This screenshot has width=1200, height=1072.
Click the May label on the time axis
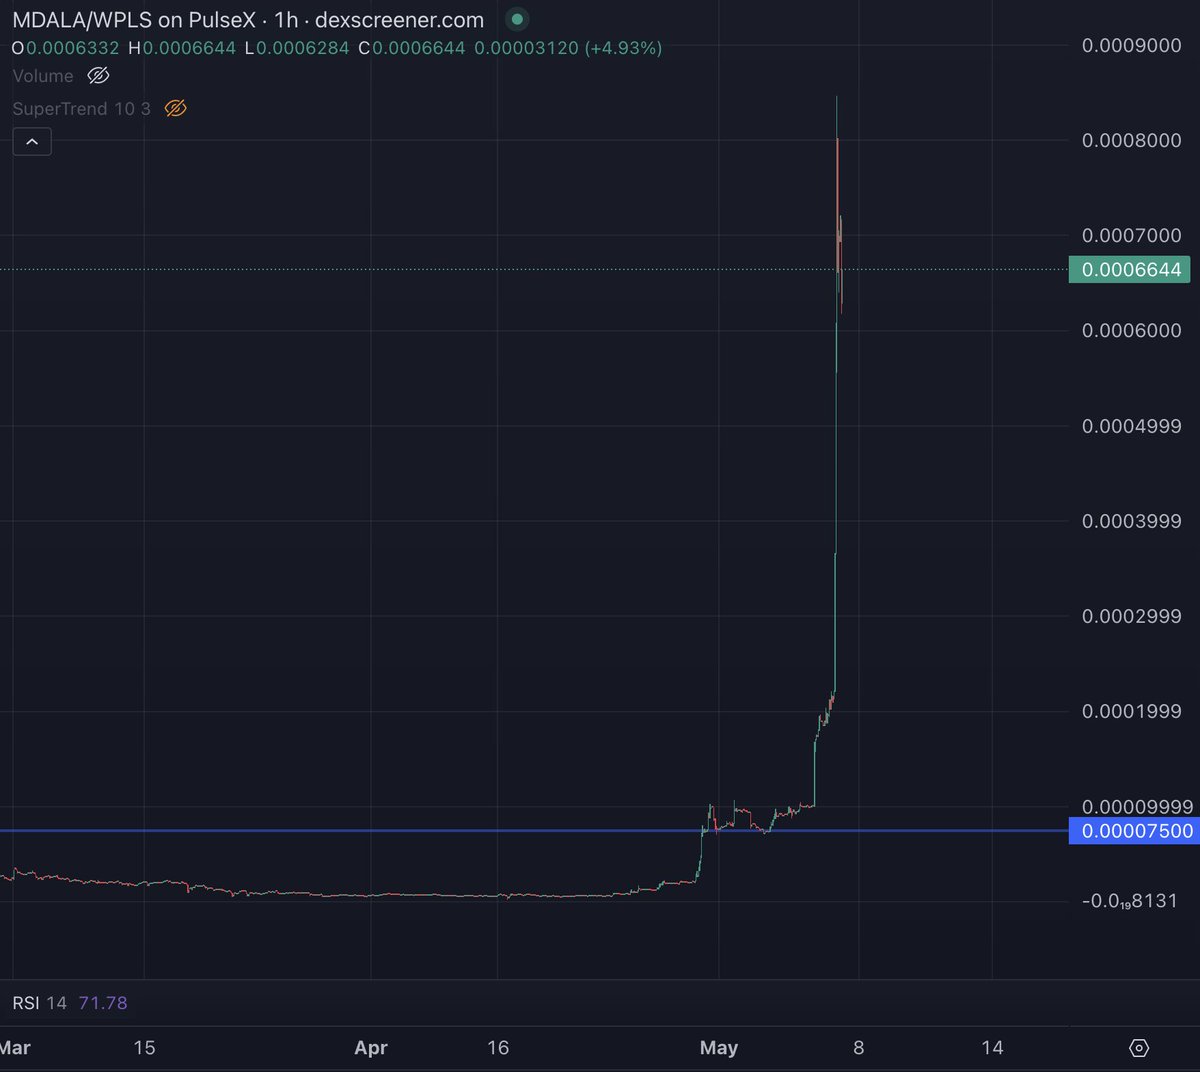coord(719,1047)
